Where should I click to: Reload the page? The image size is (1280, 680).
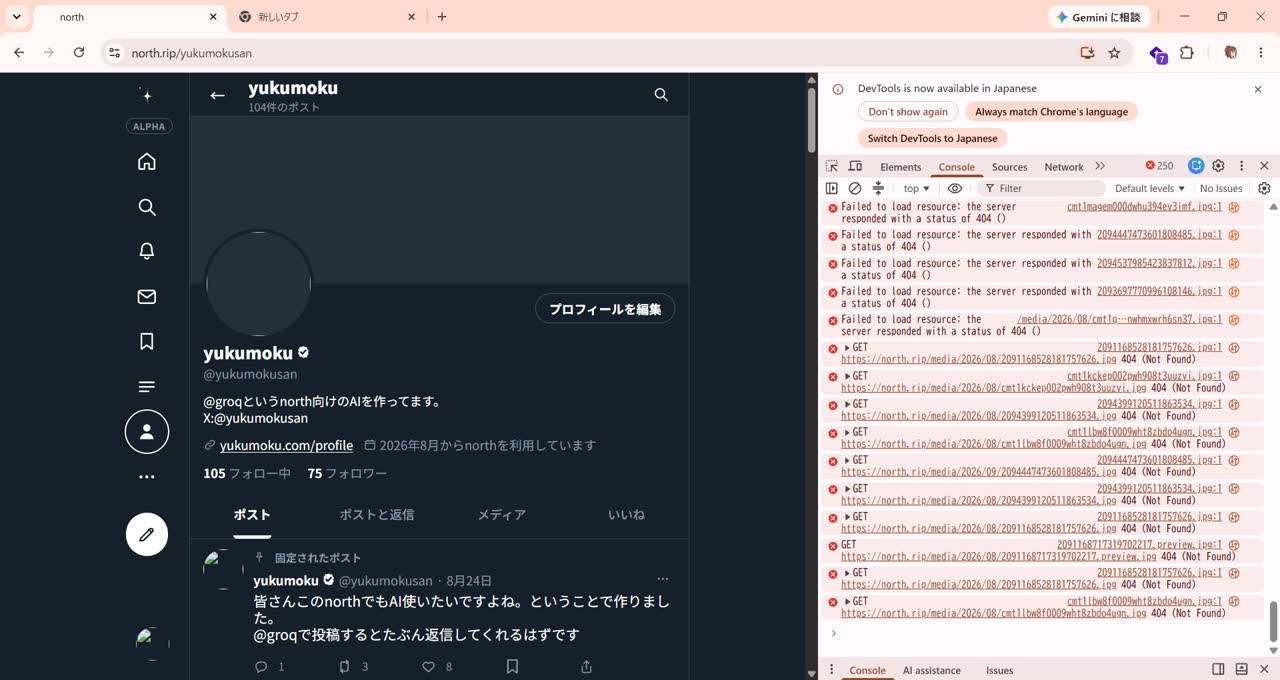click(79, 53)
